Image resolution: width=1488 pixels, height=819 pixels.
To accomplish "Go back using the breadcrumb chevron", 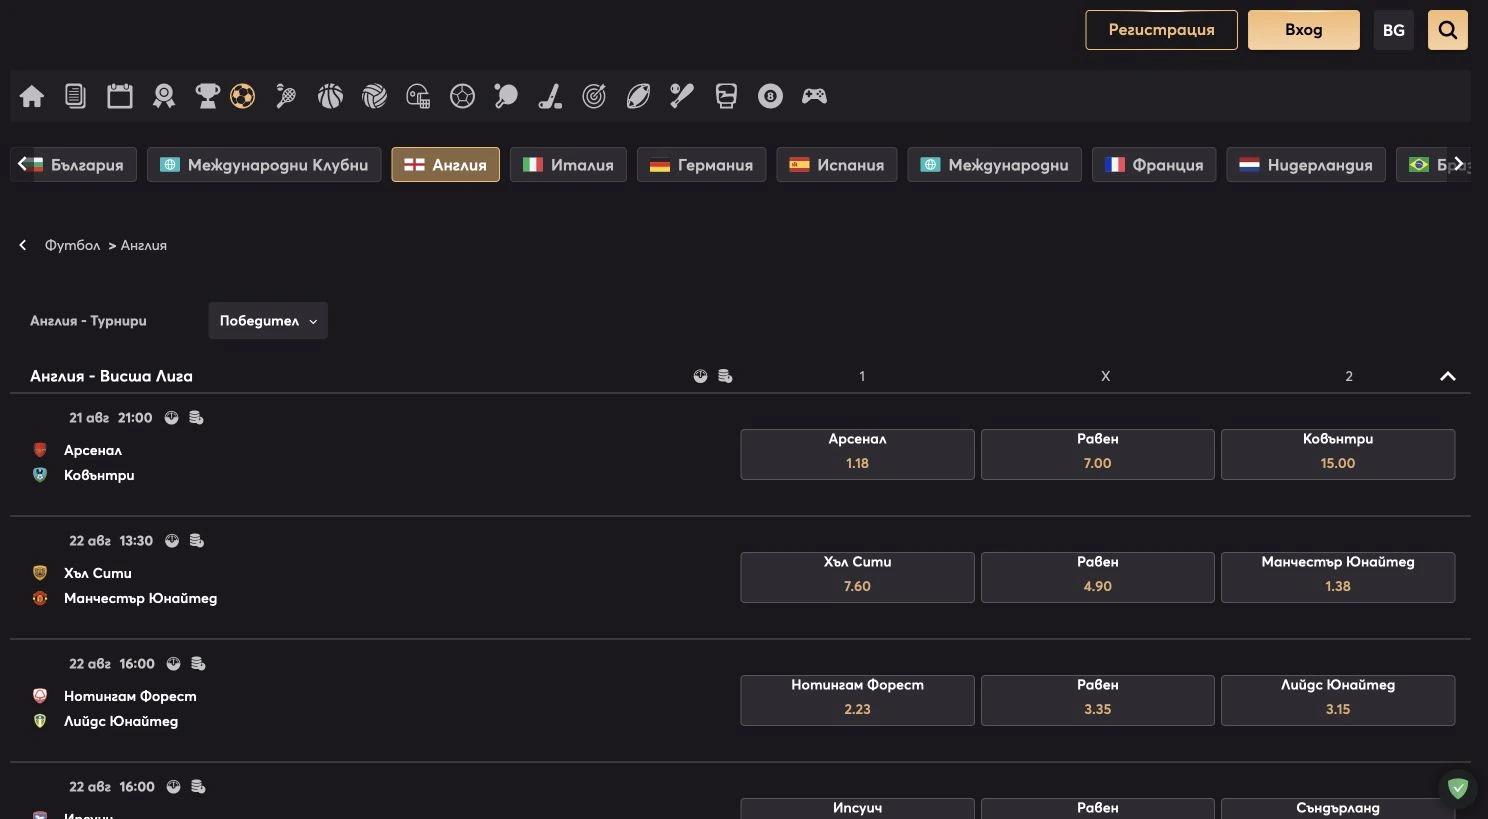I will pos(23,245).
